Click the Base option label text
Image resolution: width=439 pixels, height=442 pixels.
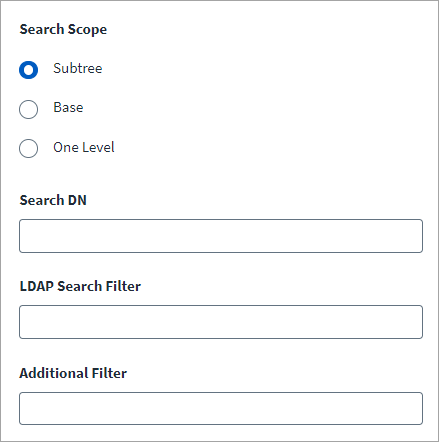point(68,108)
